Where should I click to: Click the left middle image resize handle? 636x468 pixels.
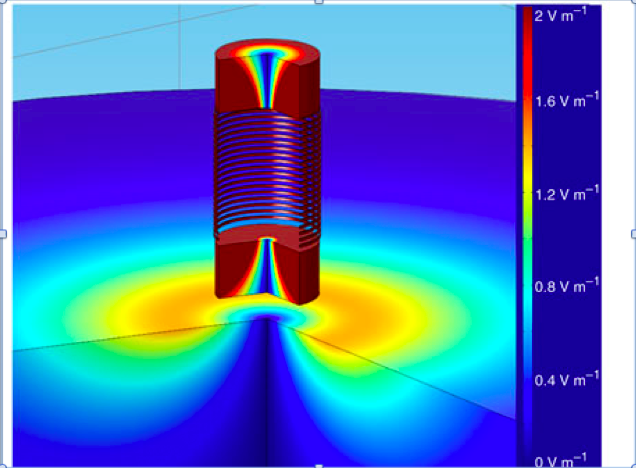point(3,233)
